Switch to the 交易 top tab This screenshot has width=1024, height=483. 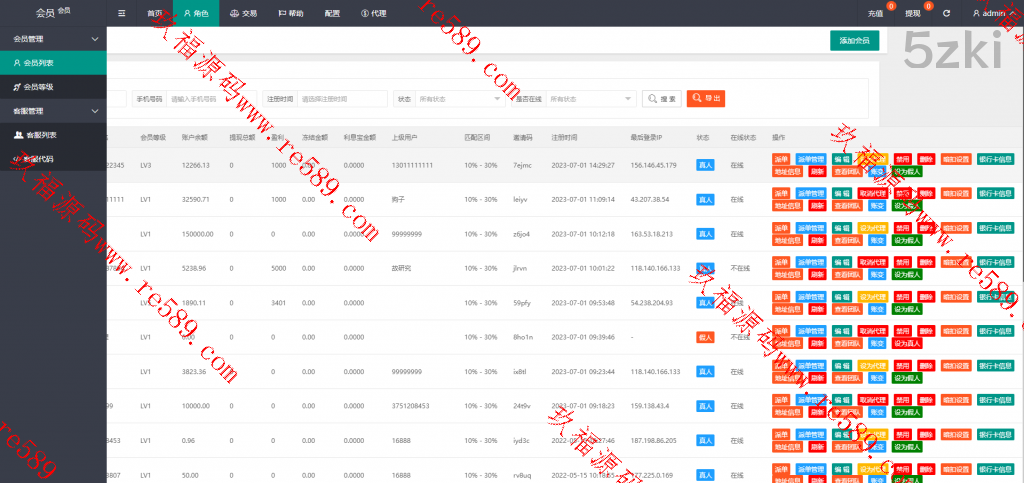pos(241,13)
